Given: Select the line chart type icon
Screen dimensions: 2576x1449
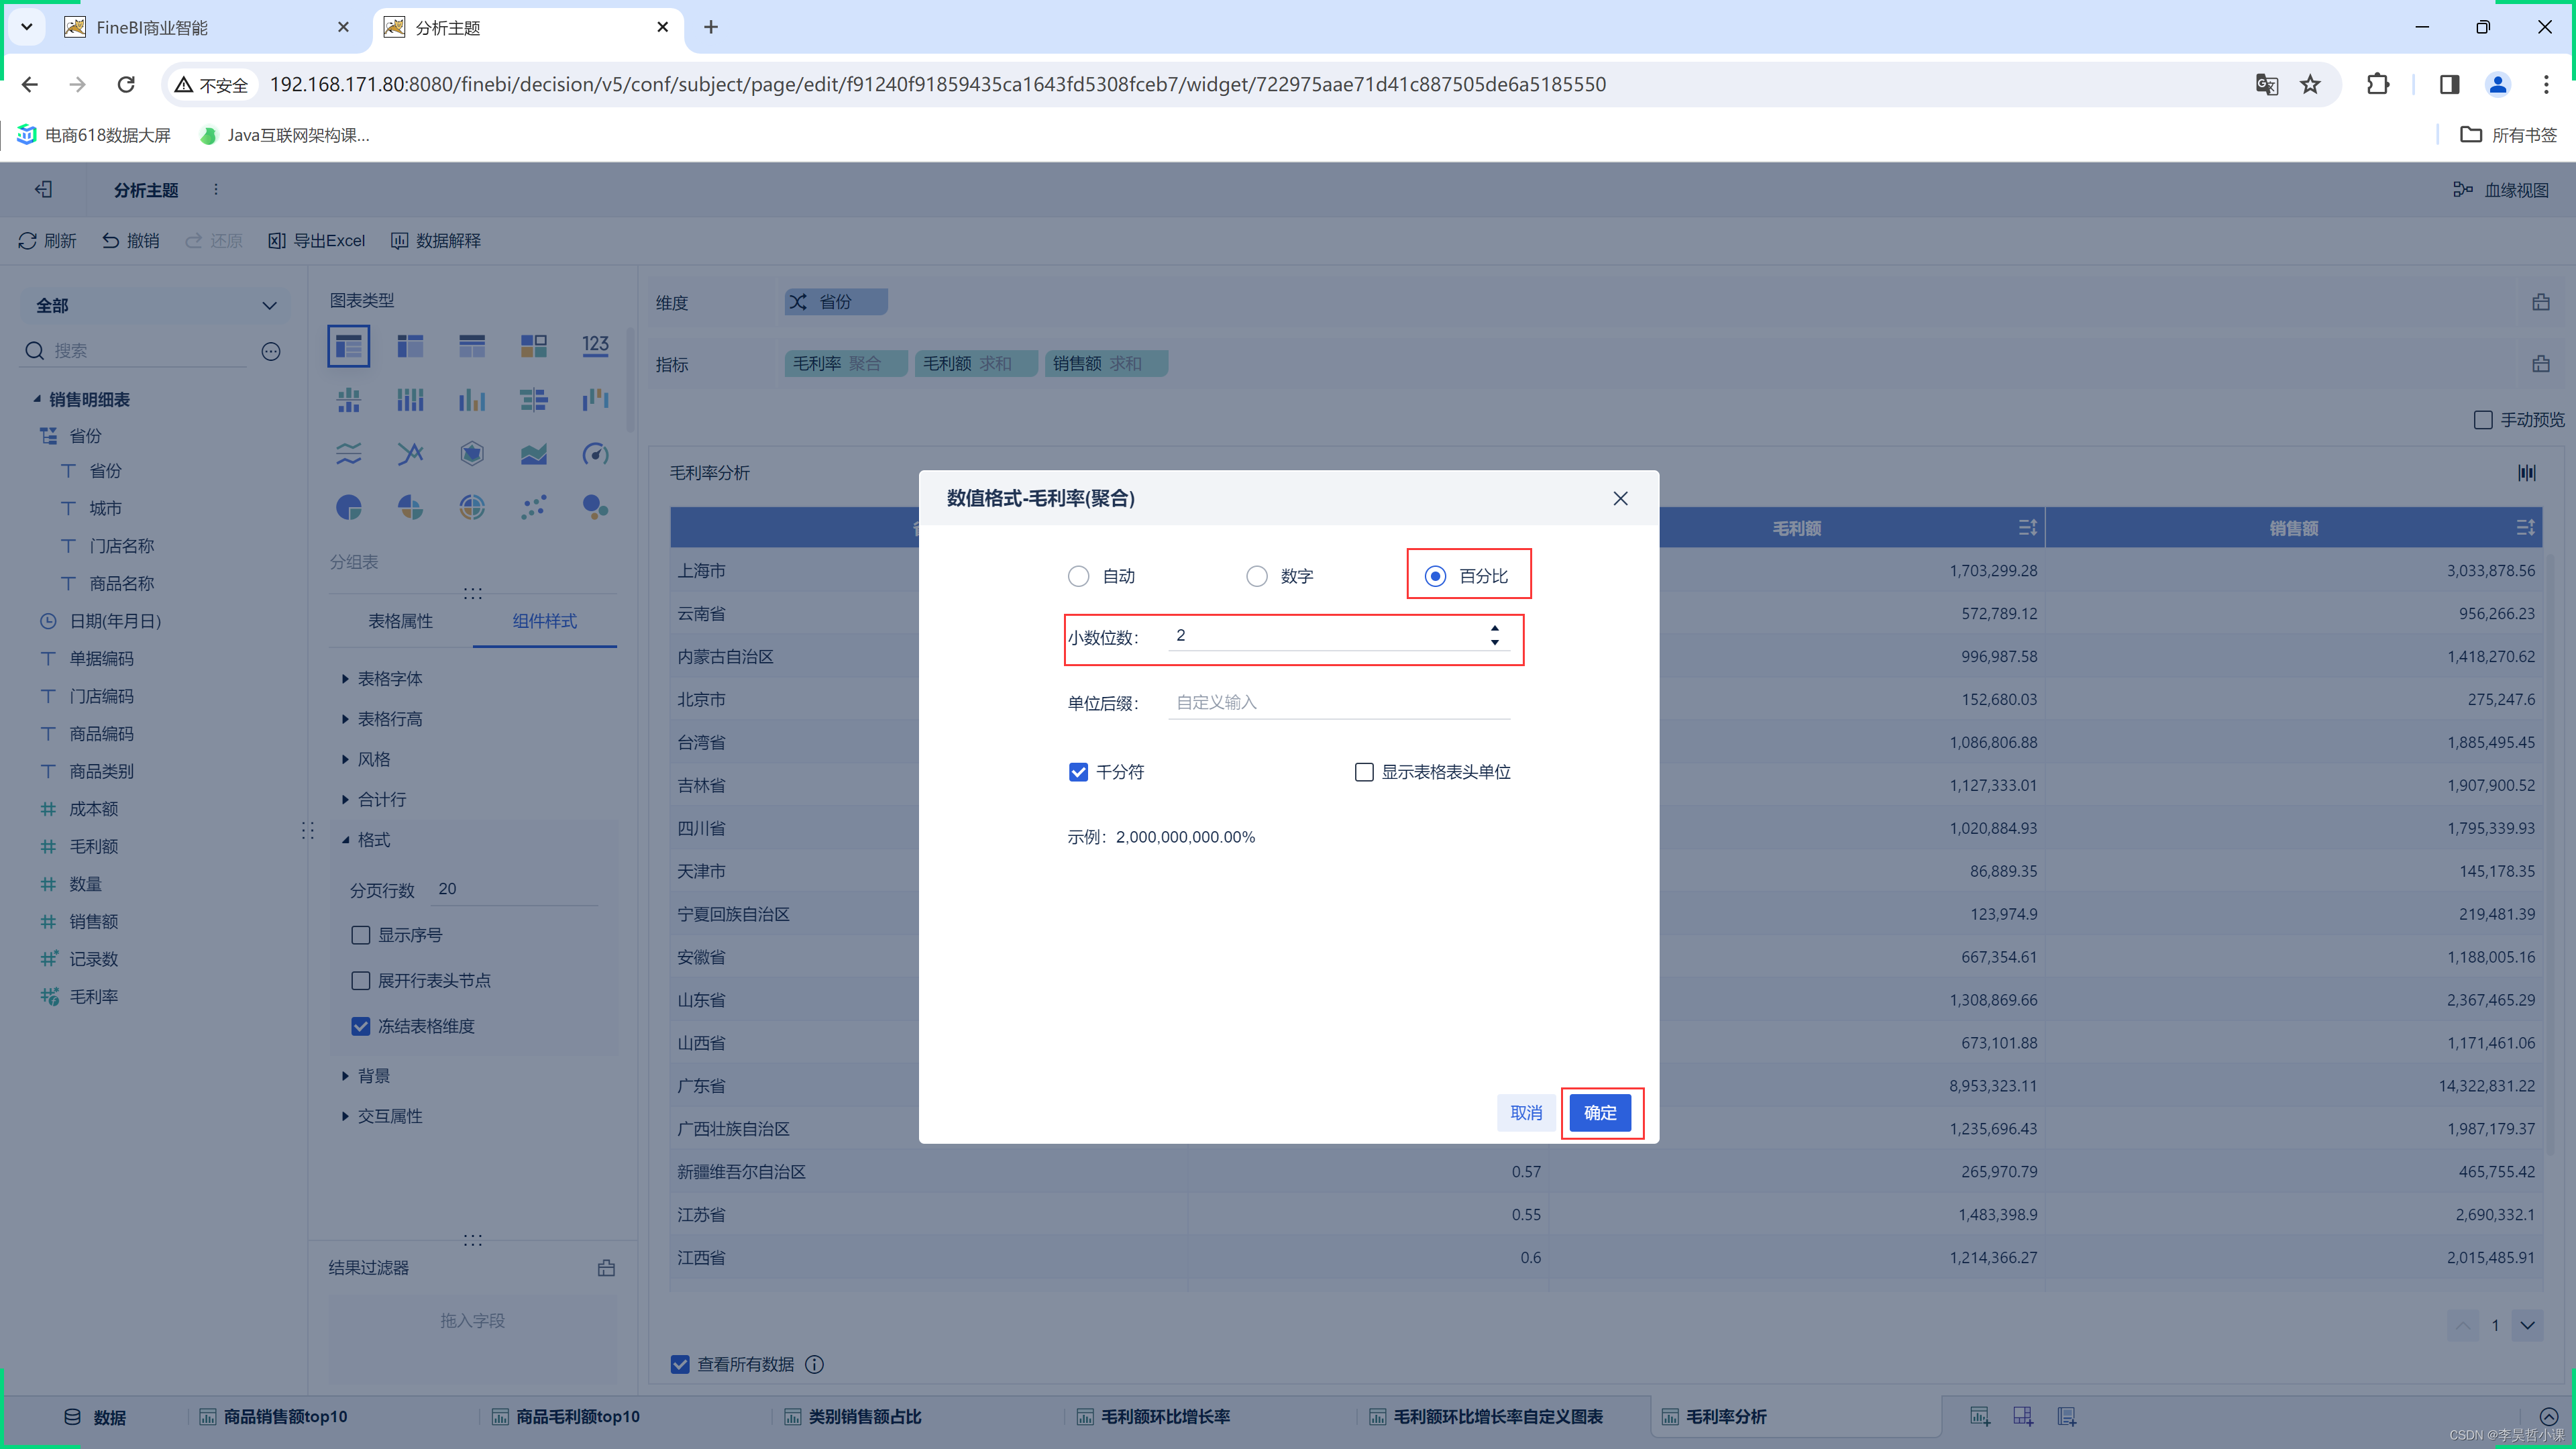Looking at the screenshot, I should coord(410,454).
